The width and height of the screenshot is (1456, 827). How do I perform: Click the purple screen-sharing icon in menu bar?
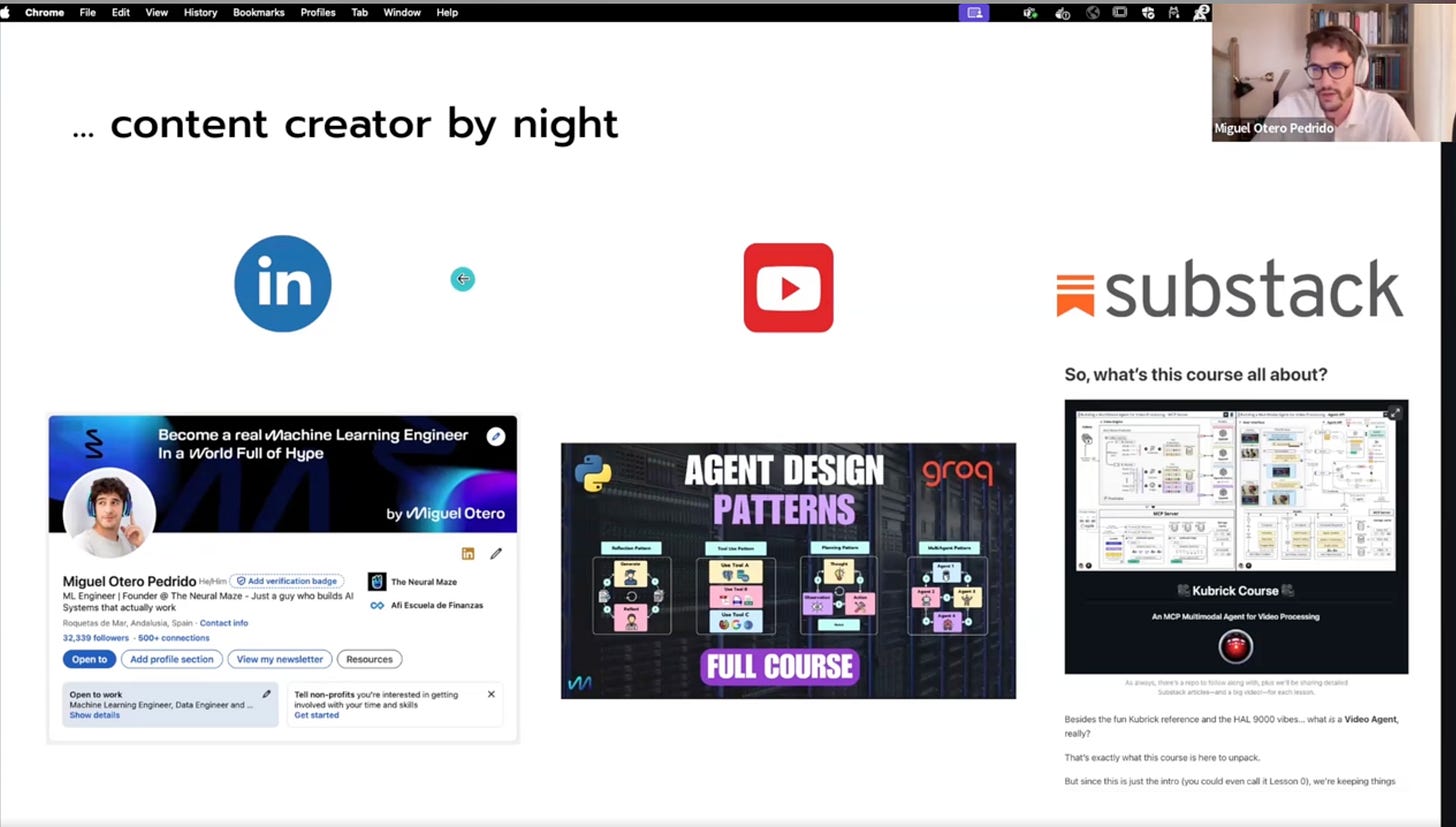point(974,12)
